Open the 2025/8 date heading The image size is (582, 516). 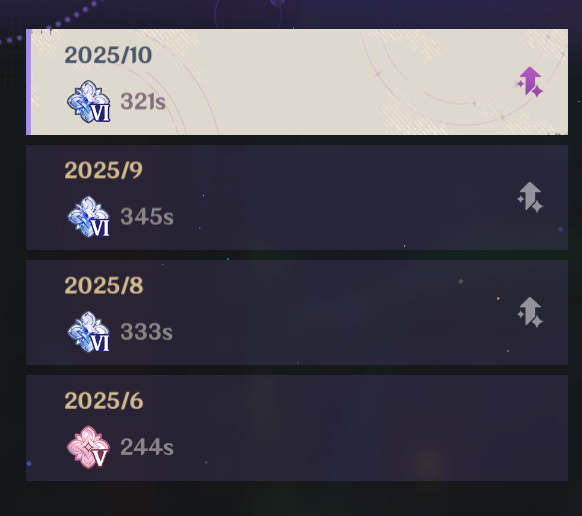[x=104, y=285]
